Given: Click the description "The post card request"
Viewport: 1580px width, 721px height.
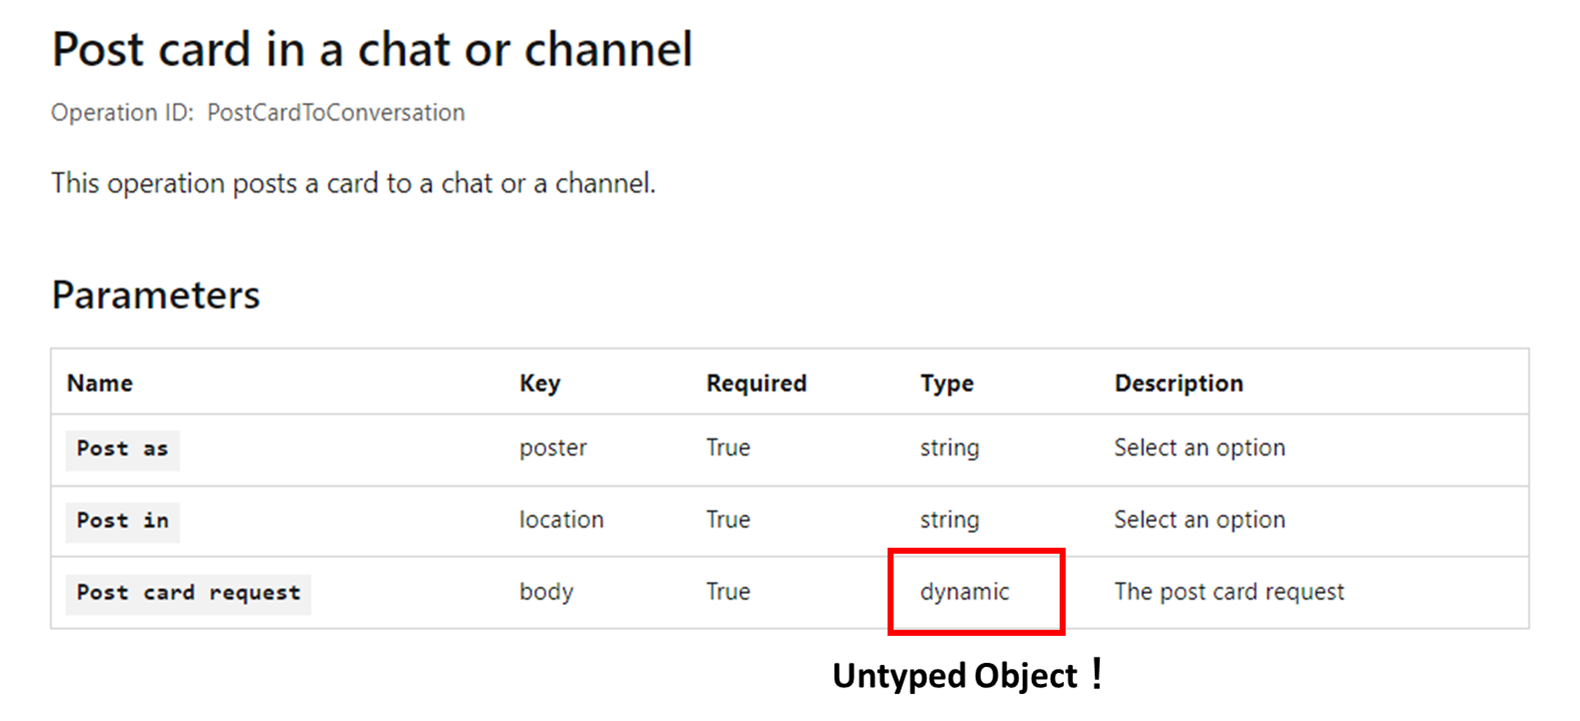Looking at the screenshot, I should (x=1229, y=592).
